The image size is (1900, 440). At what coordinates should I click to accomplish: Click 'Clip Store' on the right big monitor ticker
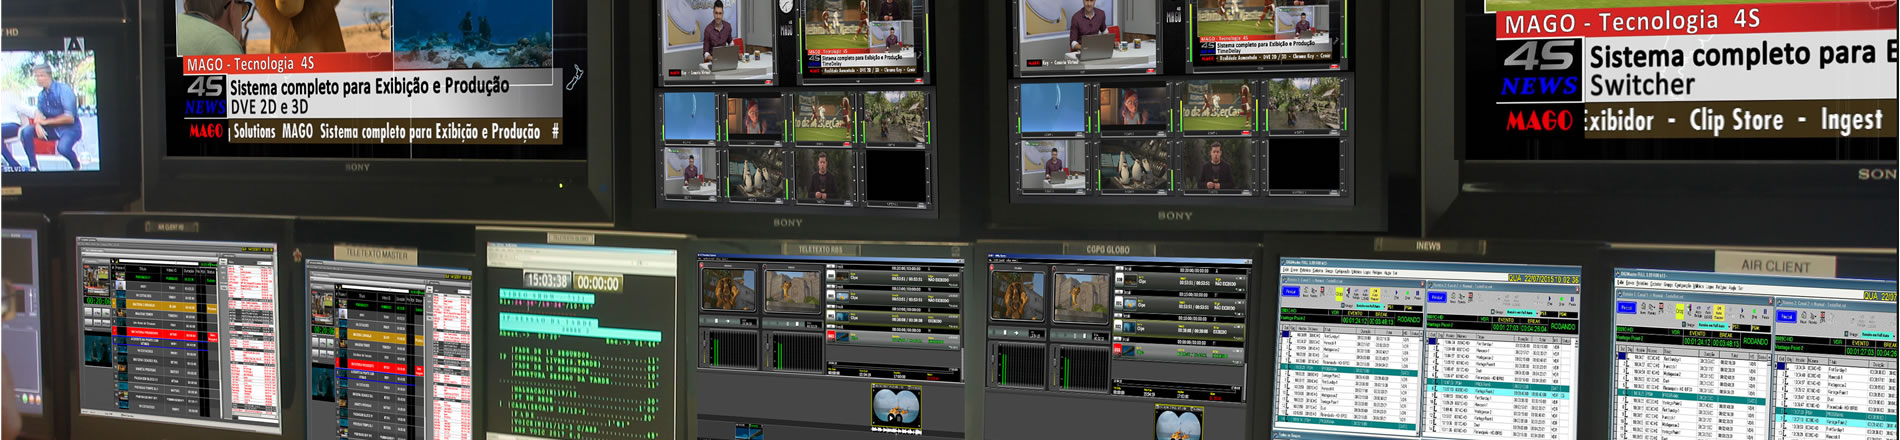point(1736,121)
